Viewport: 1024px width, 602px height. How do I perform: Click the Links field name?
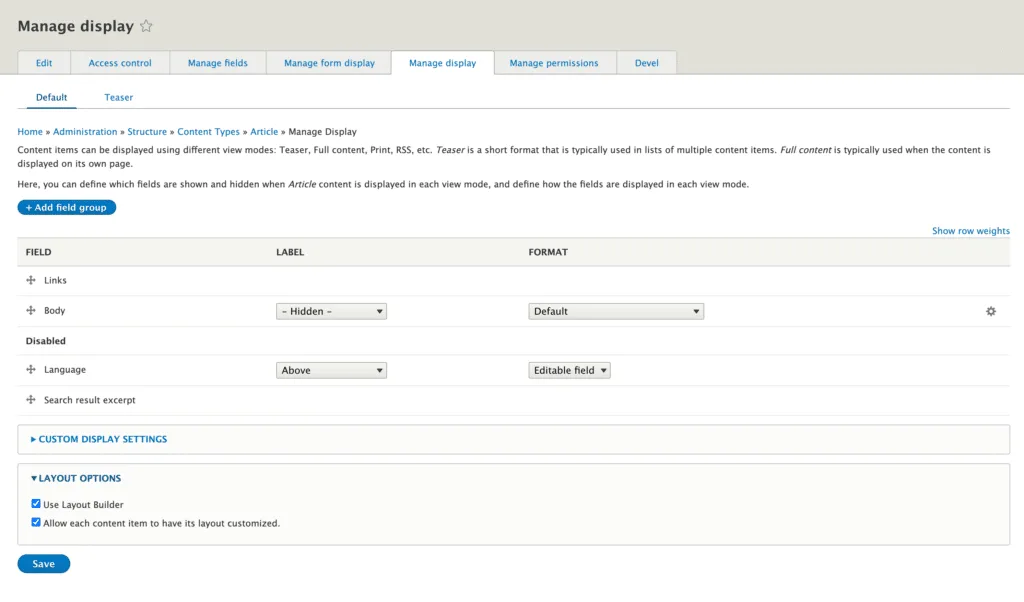(56, 280)
